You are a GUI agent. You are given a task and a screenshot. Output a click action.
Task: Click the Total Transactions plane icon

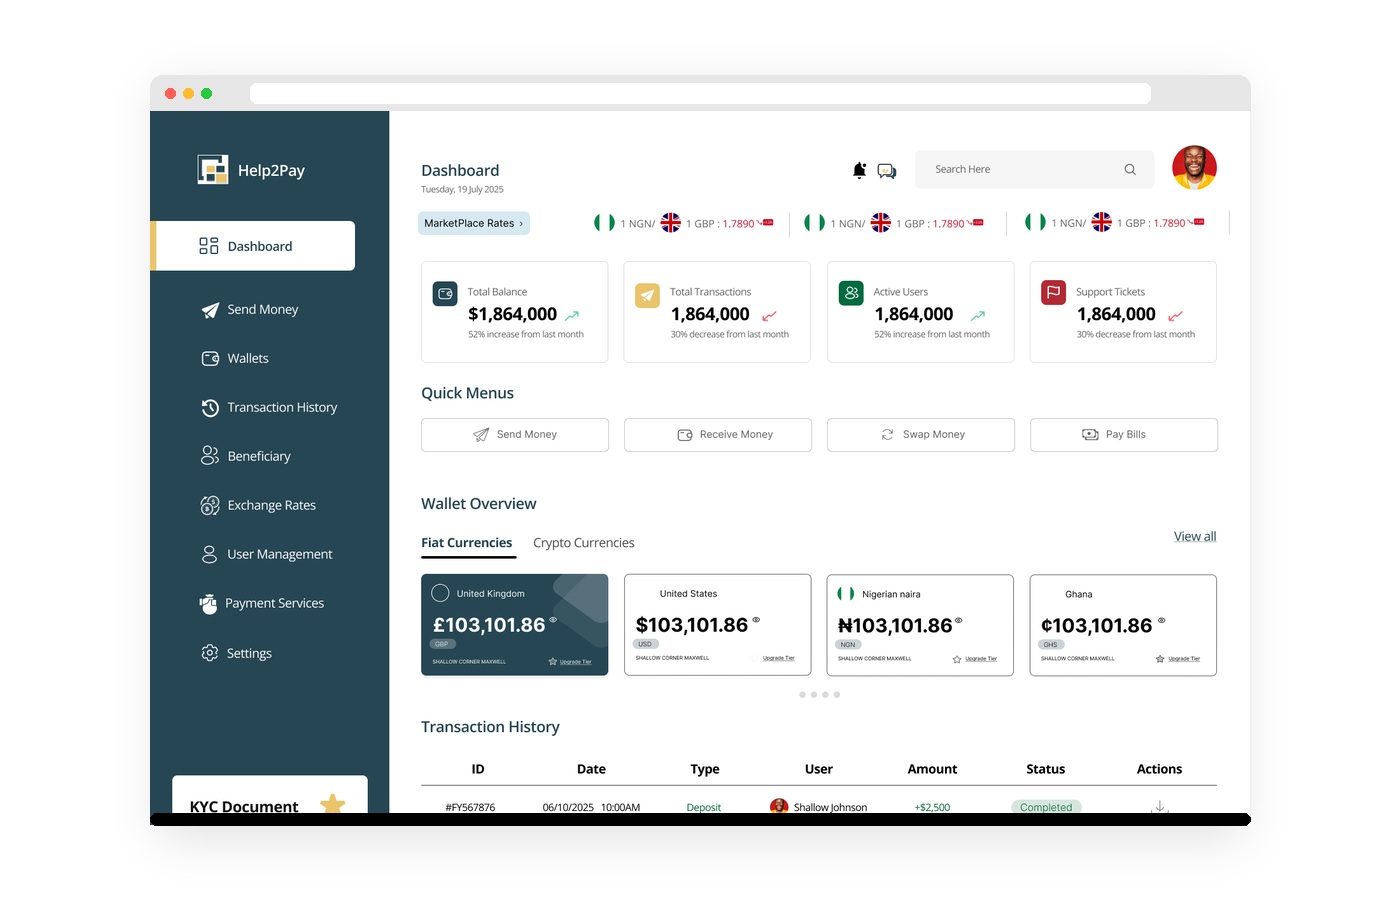pyautogui.click(x=648, y=295)
